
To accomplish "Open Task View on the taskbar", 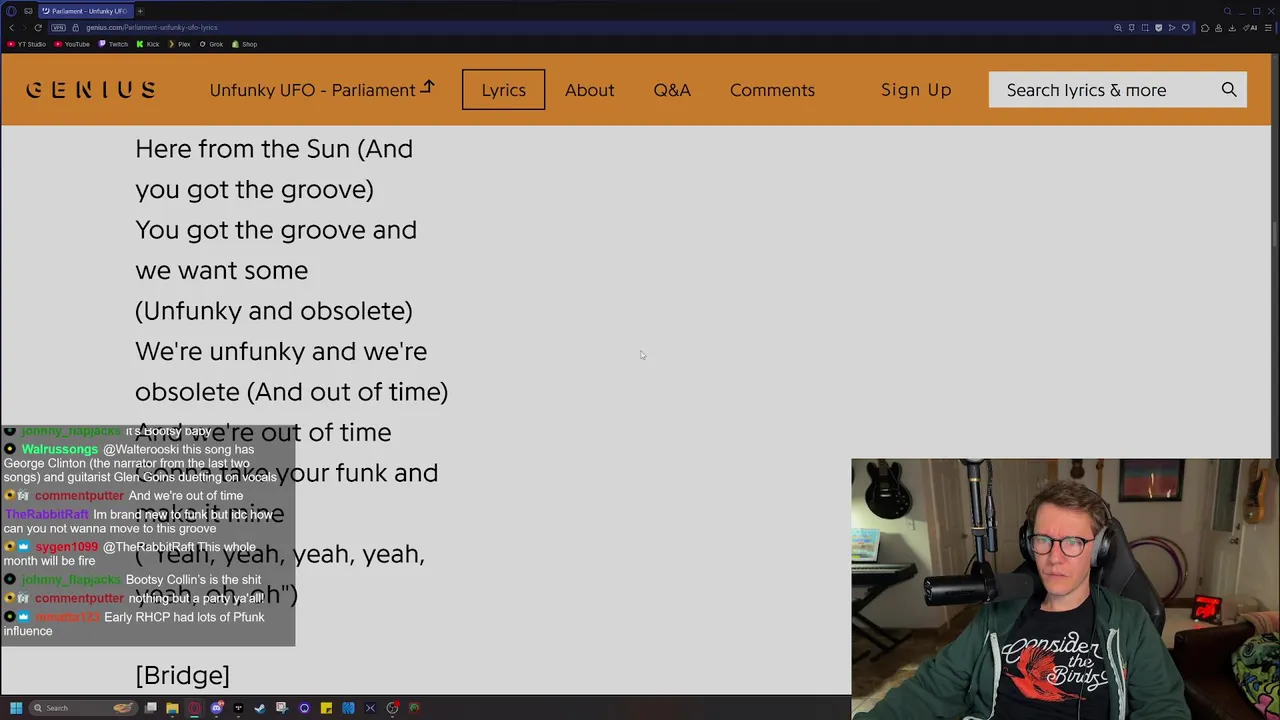I will [x=150, y=708].
